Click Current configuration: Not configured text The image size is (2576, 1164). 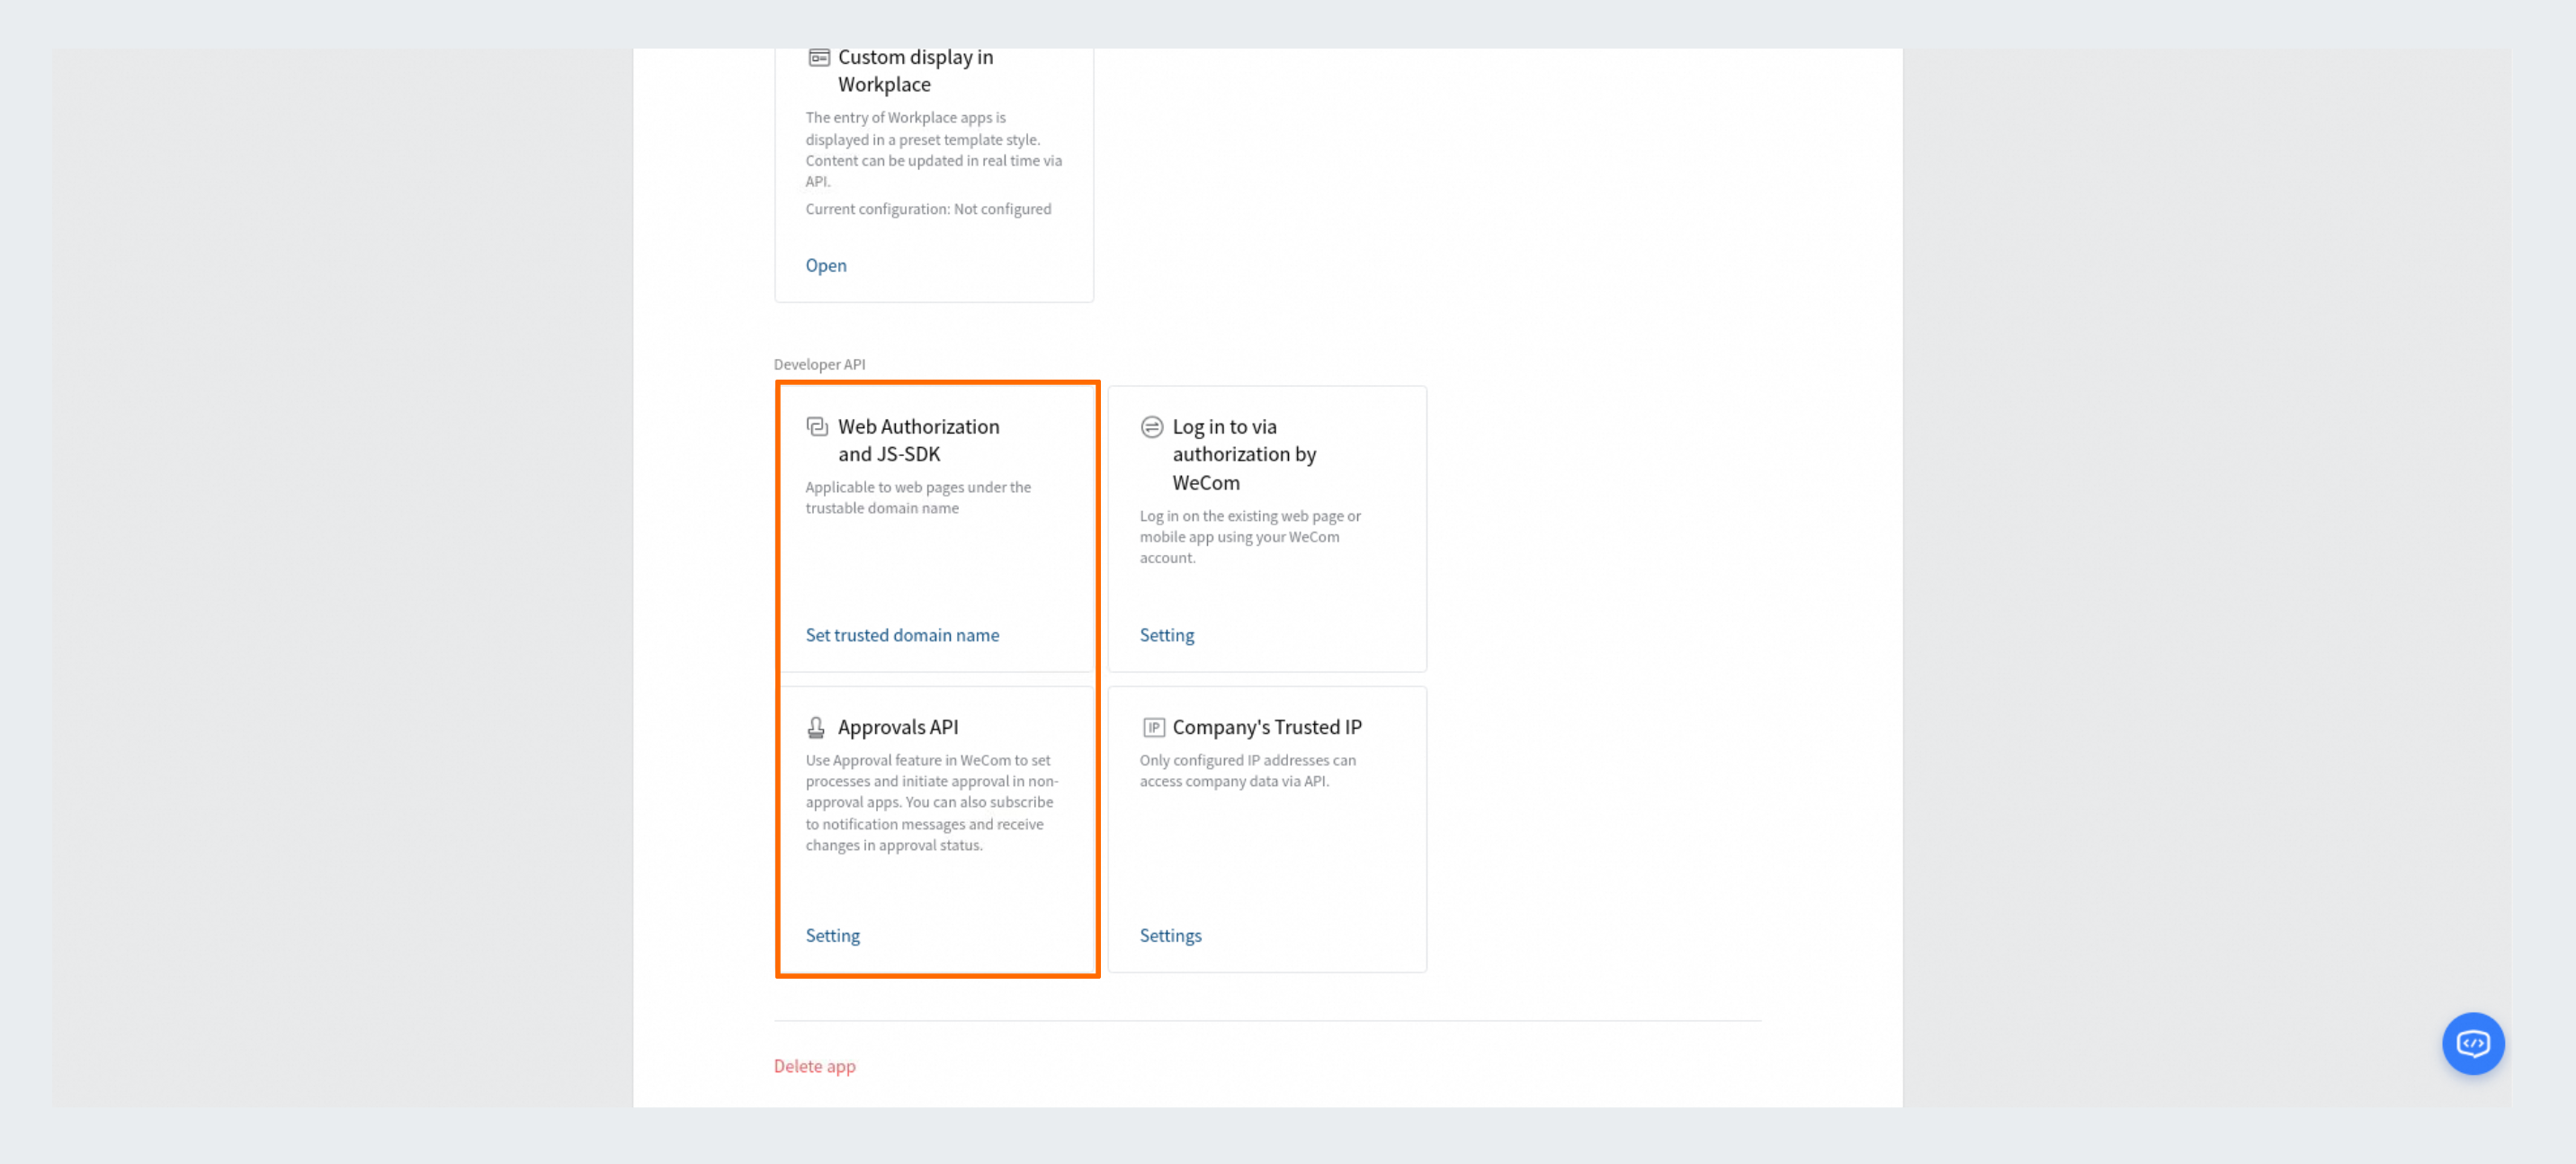(x=928, y=209)
